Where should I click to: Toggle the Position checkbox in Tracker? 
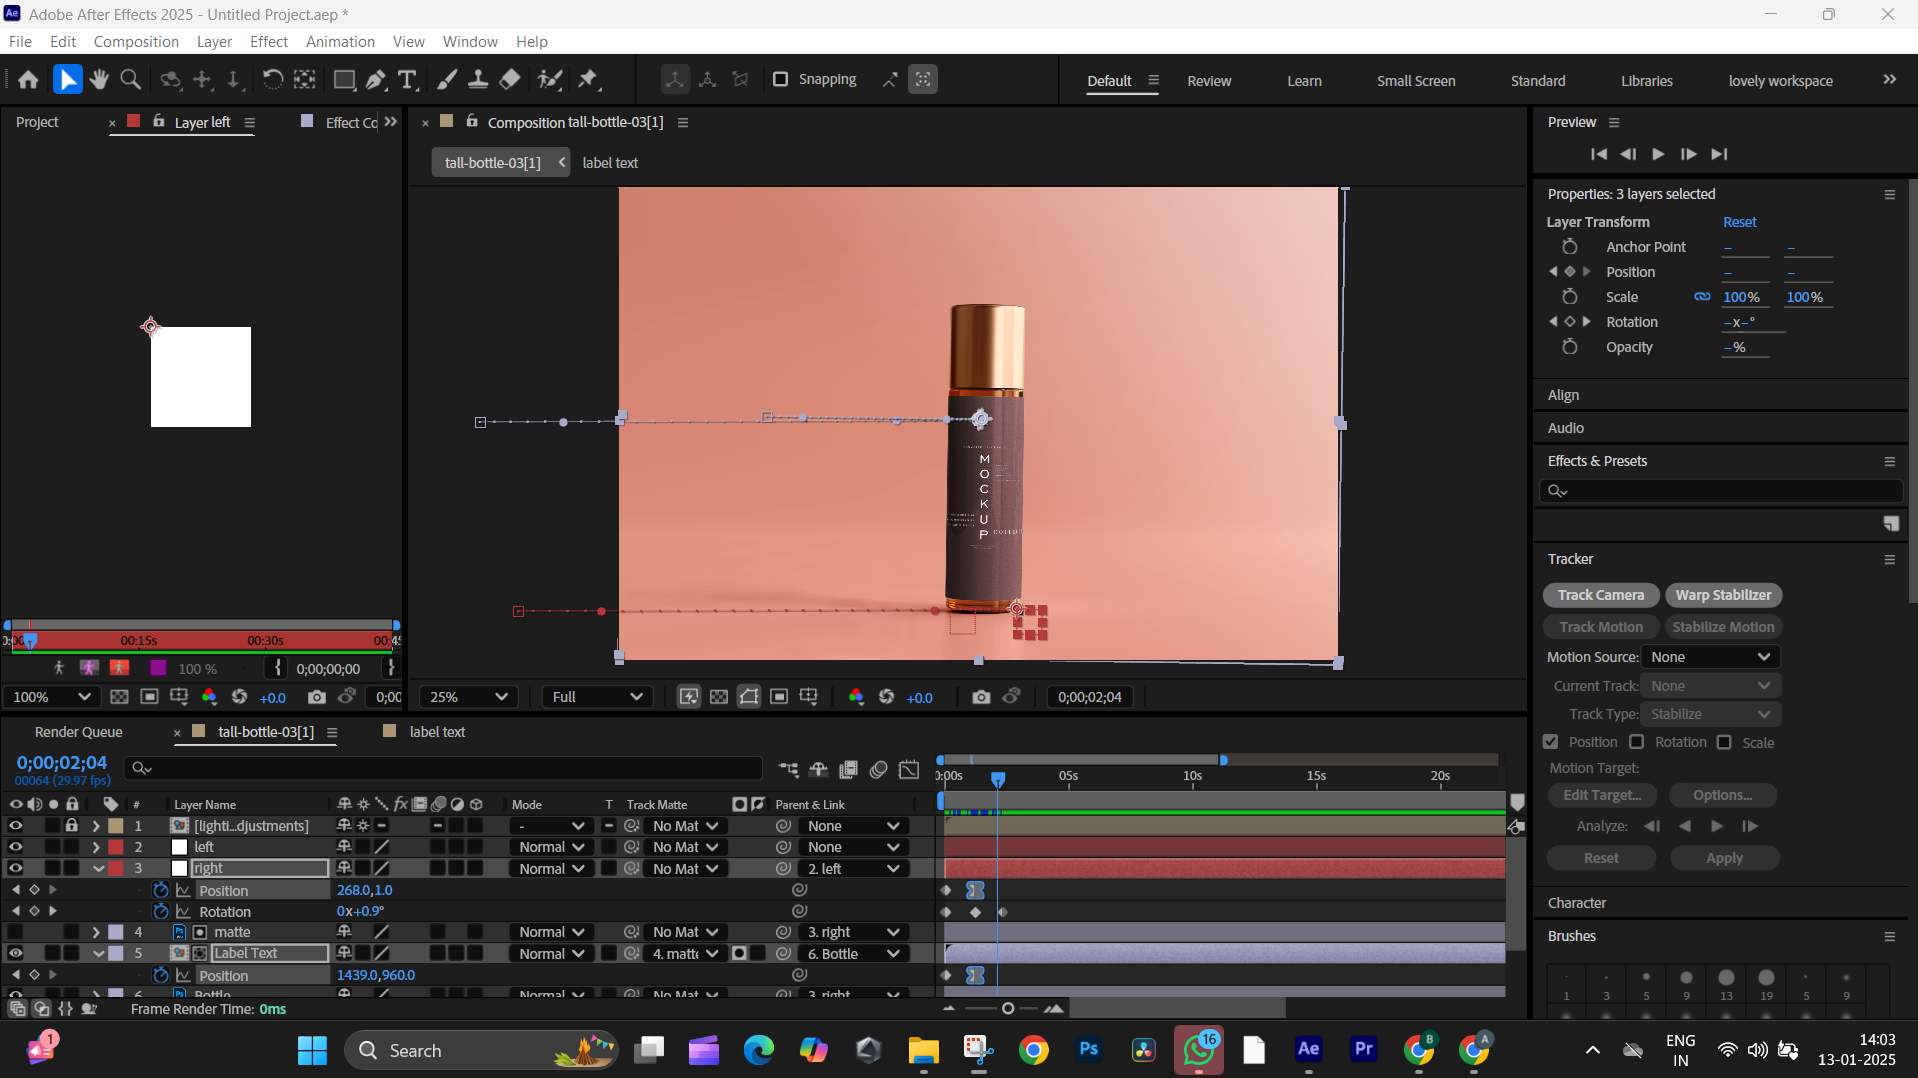(1551, 742)
